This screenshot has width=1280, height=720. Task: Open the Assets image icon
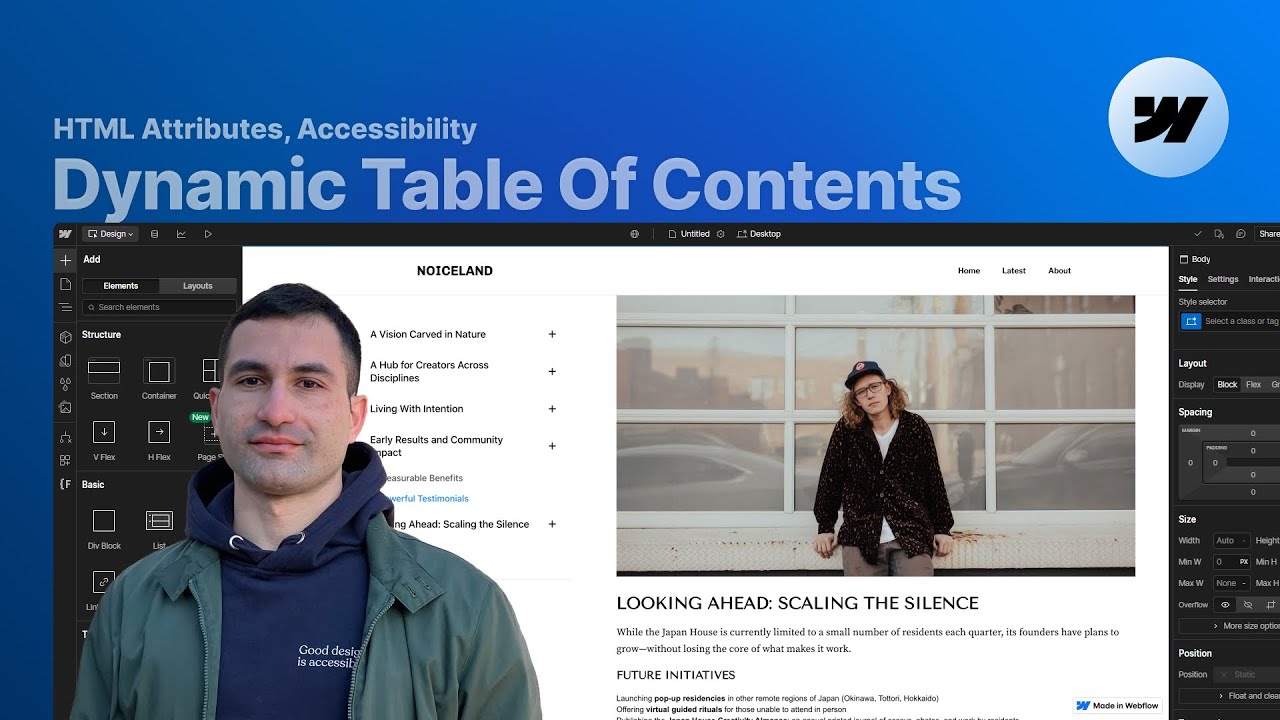tap(65, 407)
